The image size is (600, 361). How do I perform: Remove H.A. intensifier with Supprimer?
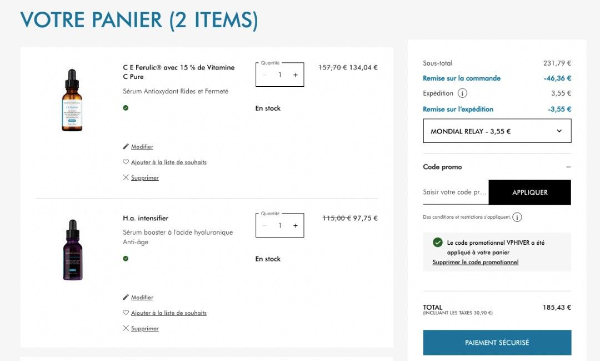(x=140, y=328)
